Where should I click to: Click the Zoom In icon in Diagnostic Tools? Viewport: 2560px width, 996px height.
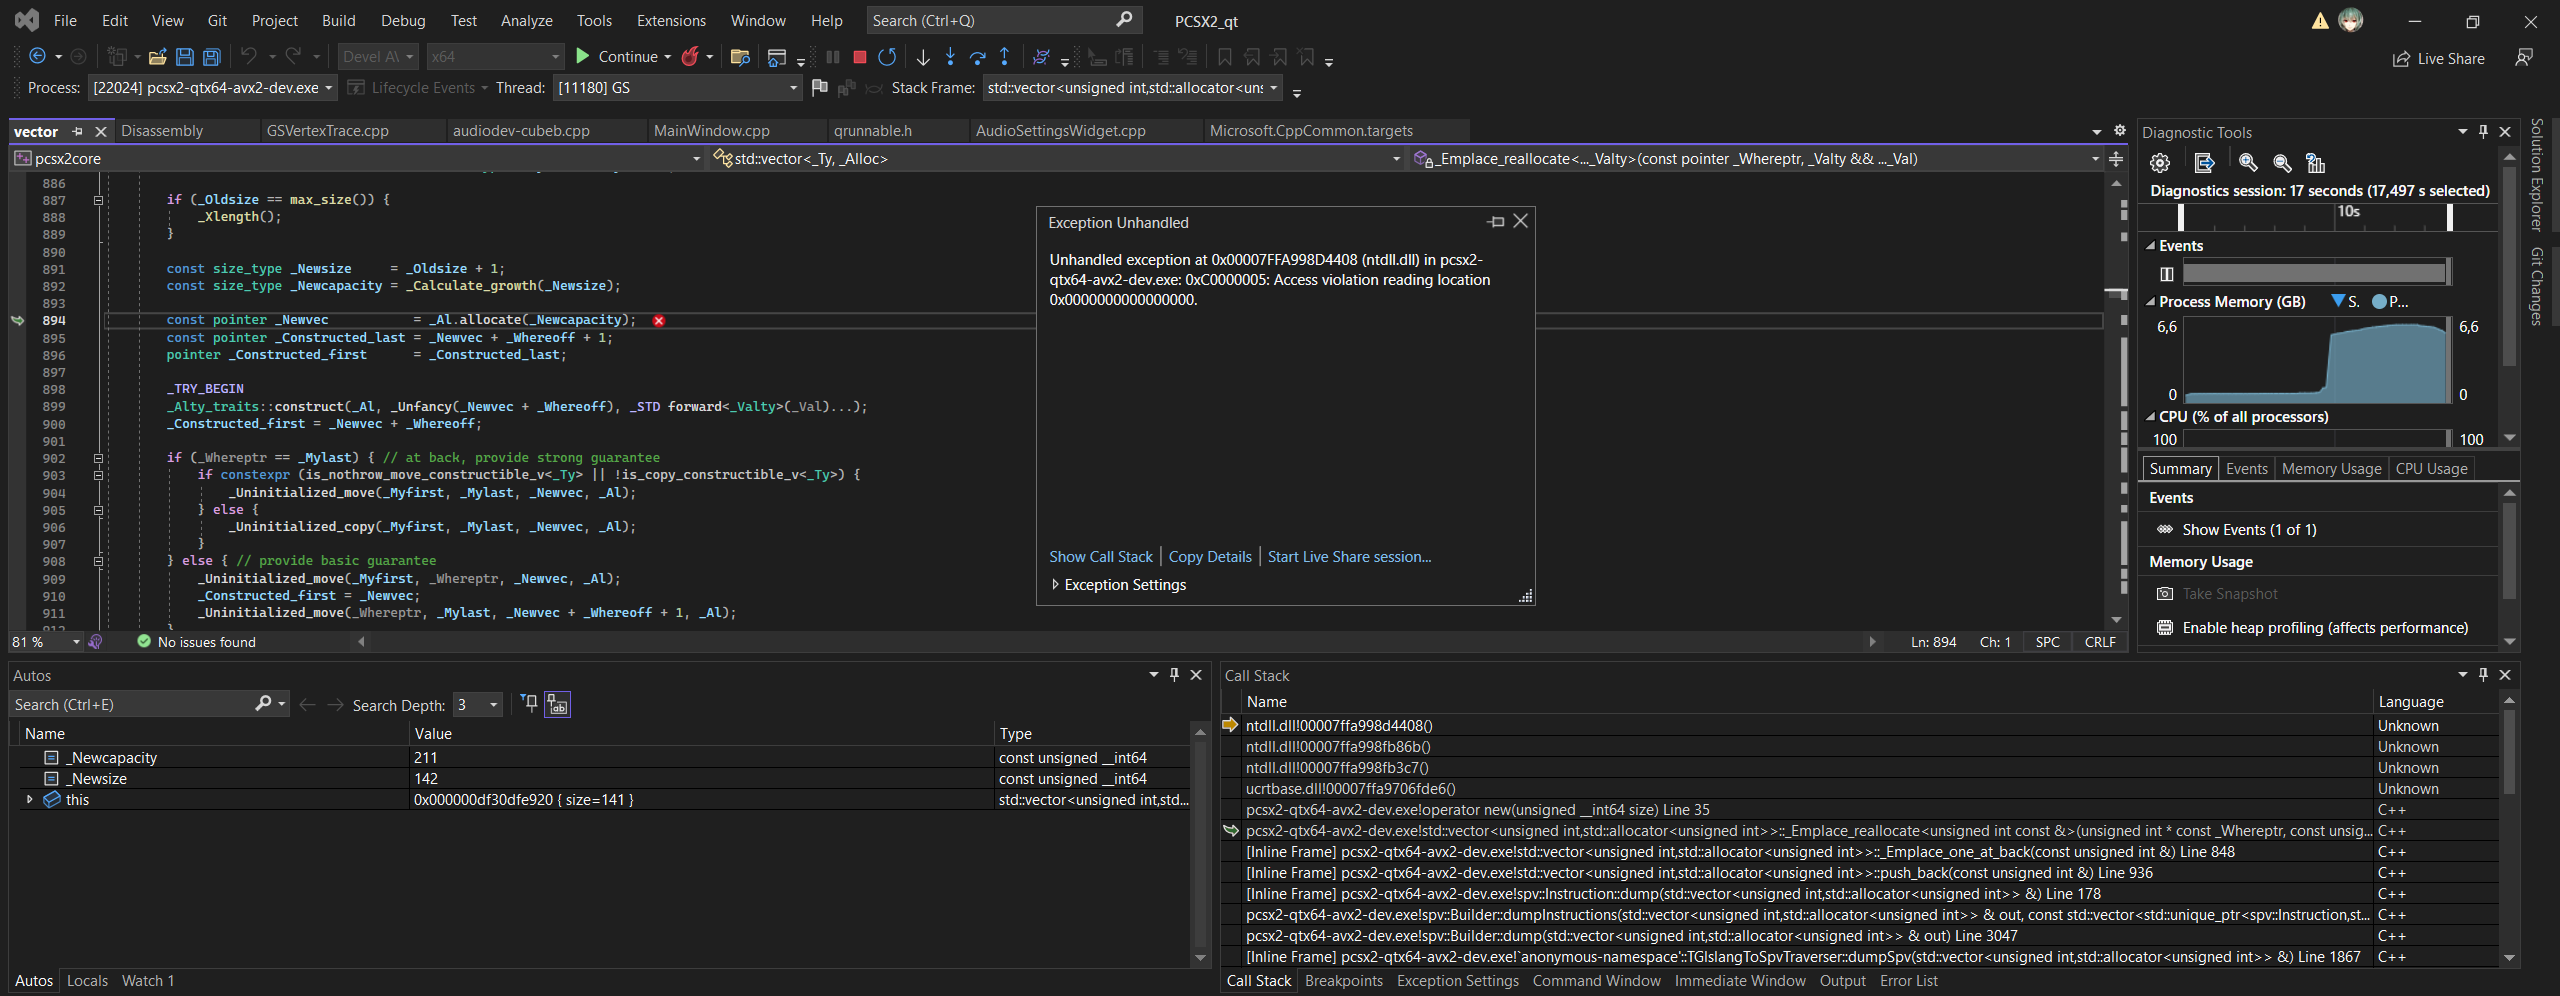pyautogui.click(x=2248, y=163)
